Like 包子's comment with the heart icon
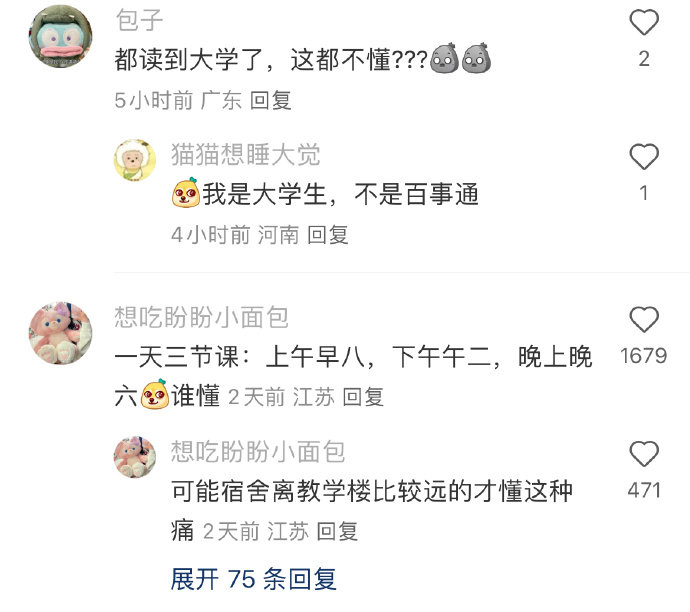This screenshot has width=690, height=612. point(644,22)
